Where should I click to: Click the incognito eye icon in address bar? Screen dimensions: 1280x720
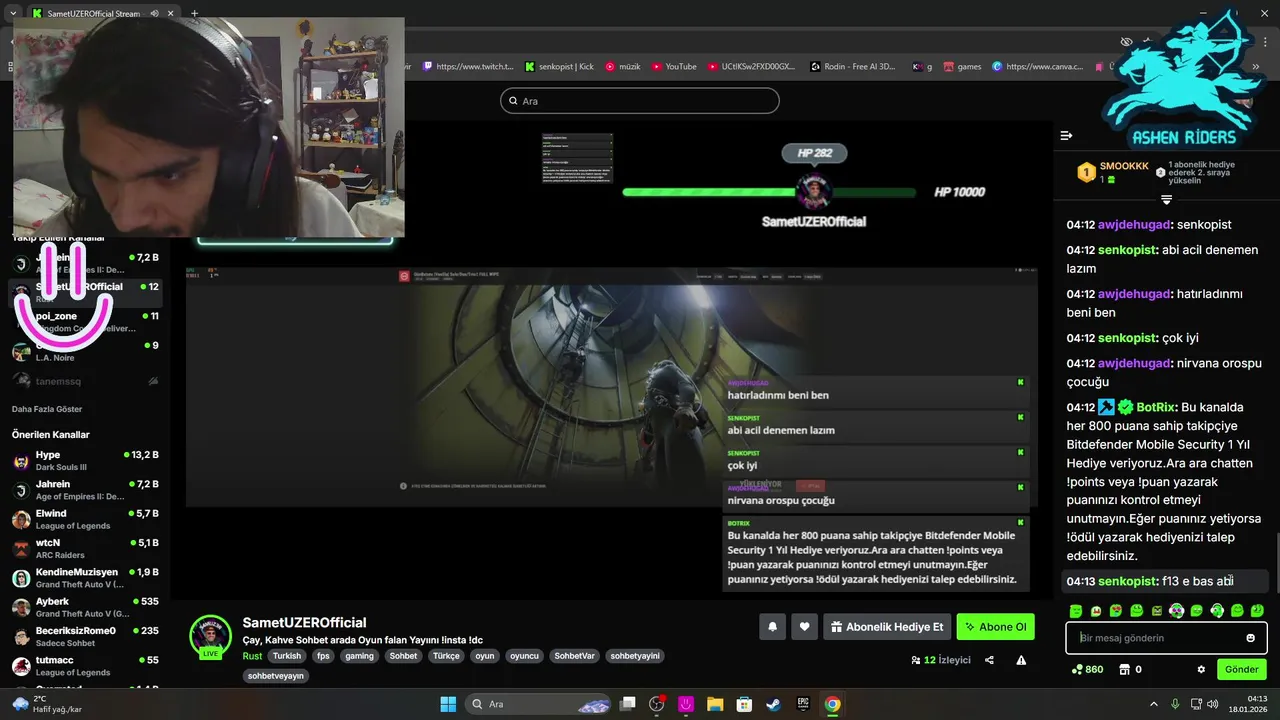(1127, 41)
